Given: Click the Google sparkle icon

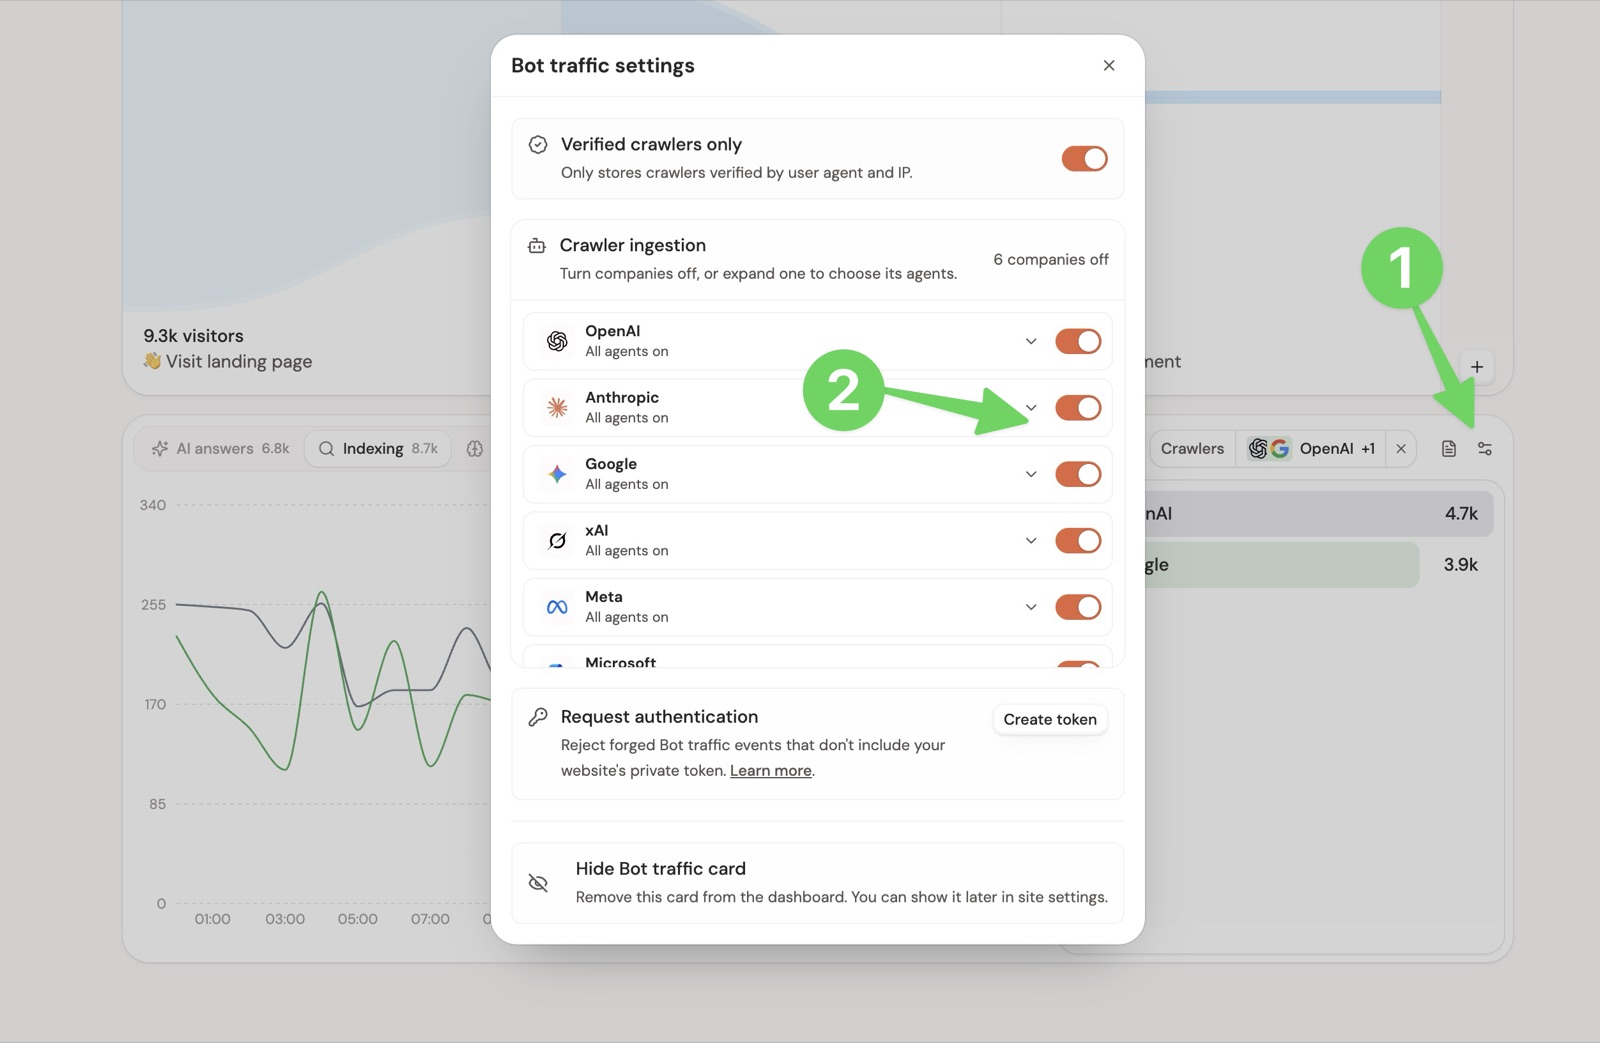Looking at the screenshot, I should (x=557, y=474).
